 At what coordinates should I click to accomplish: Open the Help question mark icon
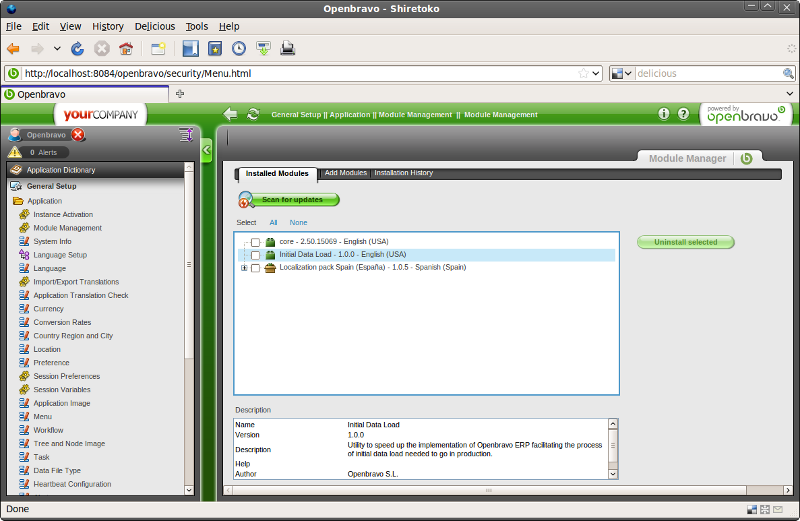click(x=684, y=114)
